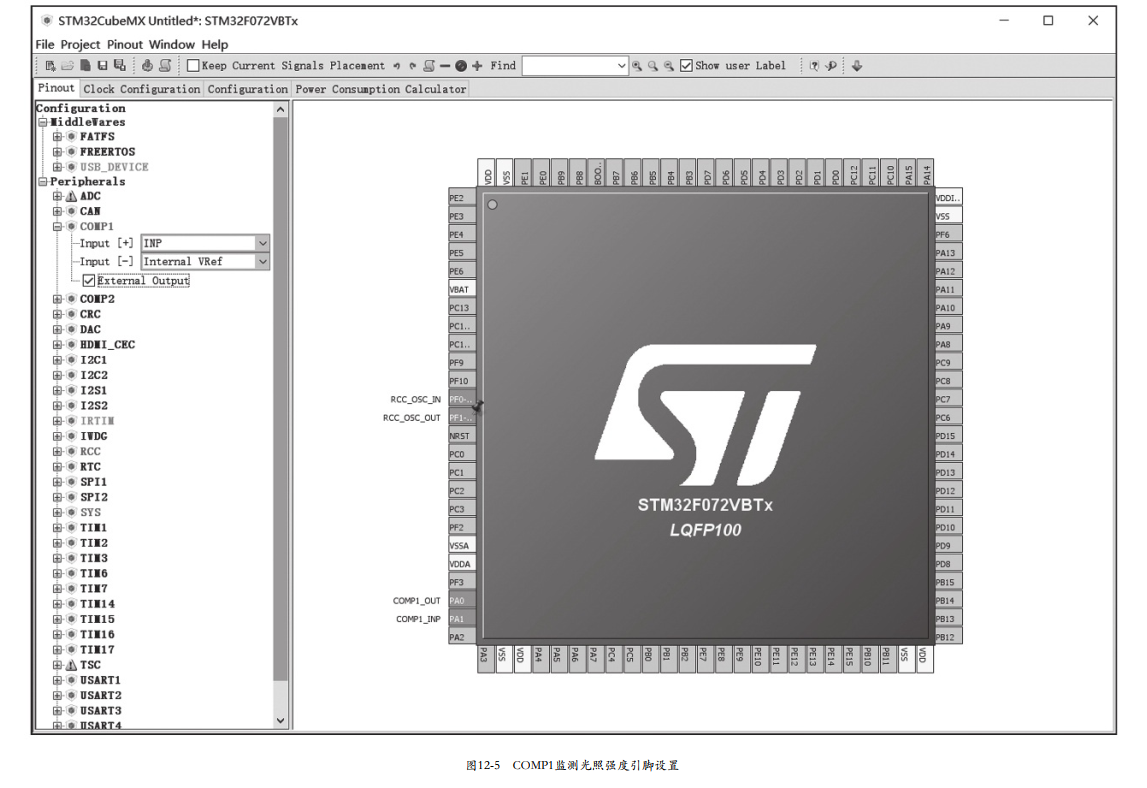Expand the ADC peripheral node
Screen dimensions: 1147x788
tap(58, 196)
